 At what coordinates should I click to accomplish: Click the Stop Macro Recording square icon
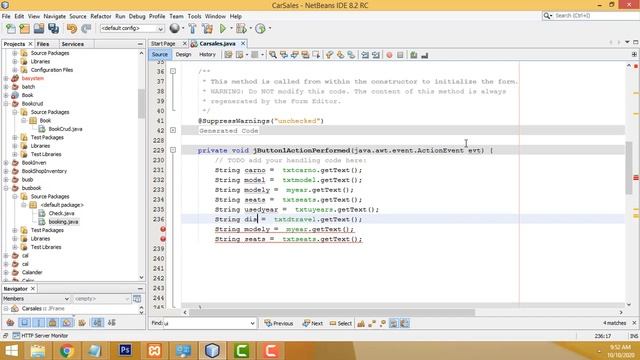pyautogui.click(x=400, y=55)
